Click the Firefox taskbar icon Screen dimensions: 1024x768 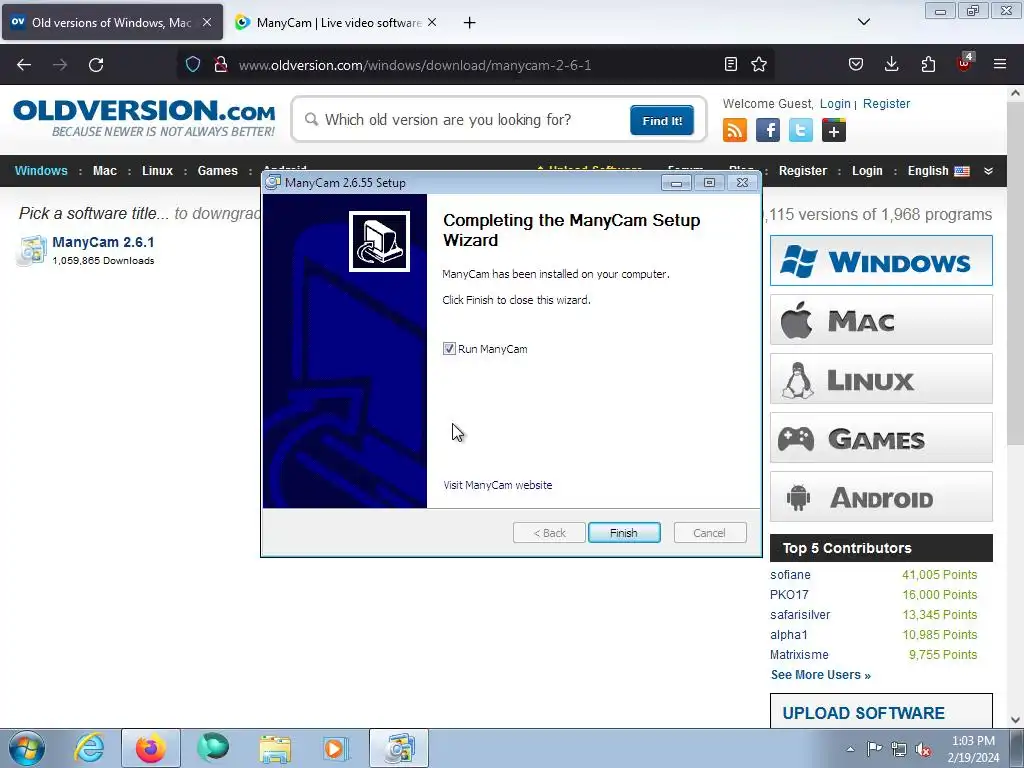[x=150, y=748]
